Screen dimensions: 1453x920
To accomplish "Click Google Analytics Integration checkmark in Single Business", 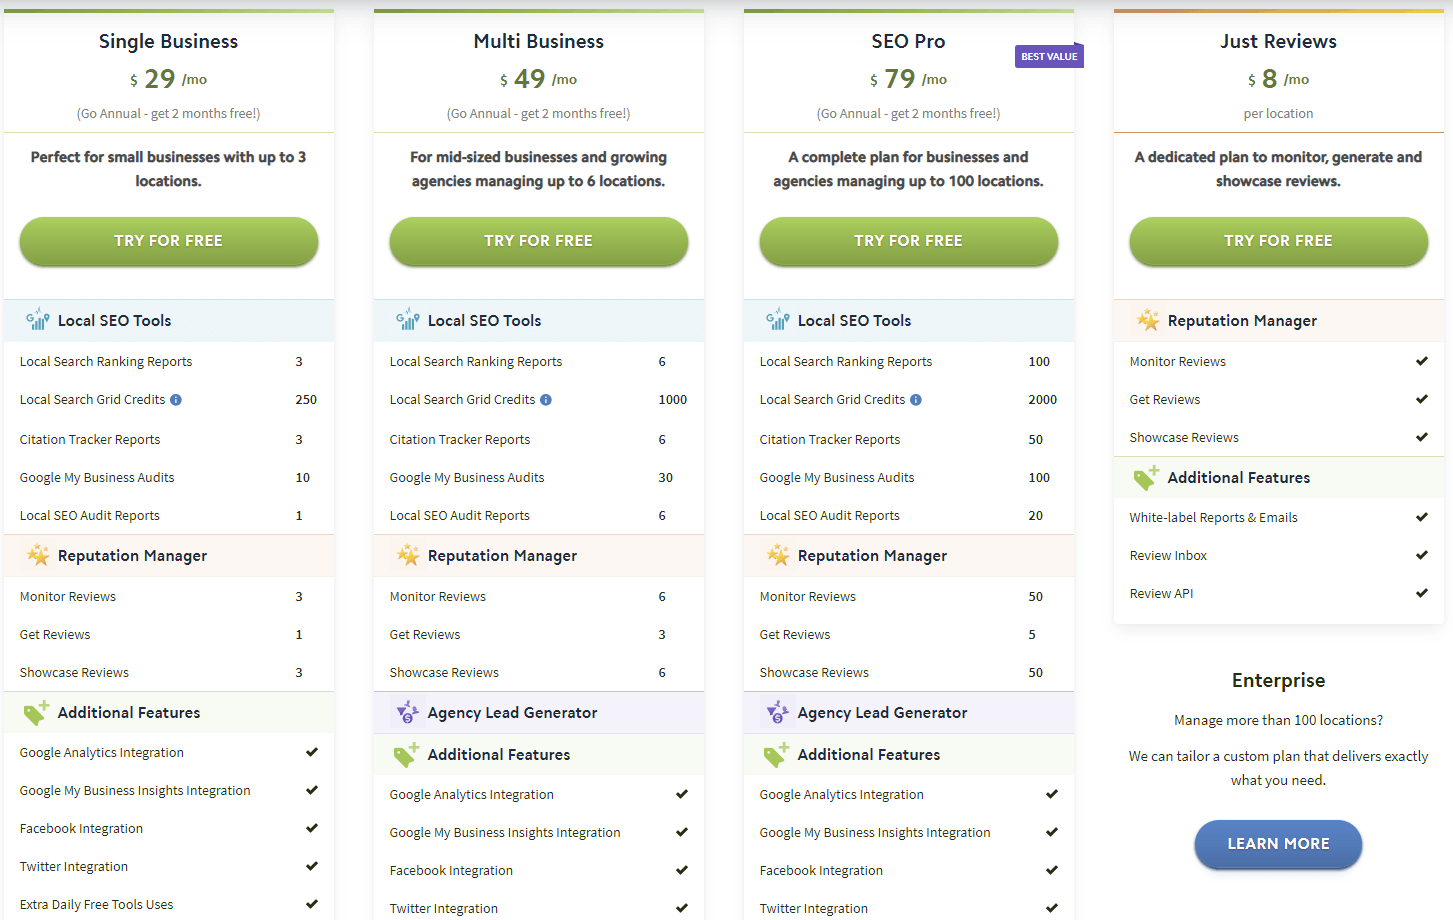I will (311, 752).
